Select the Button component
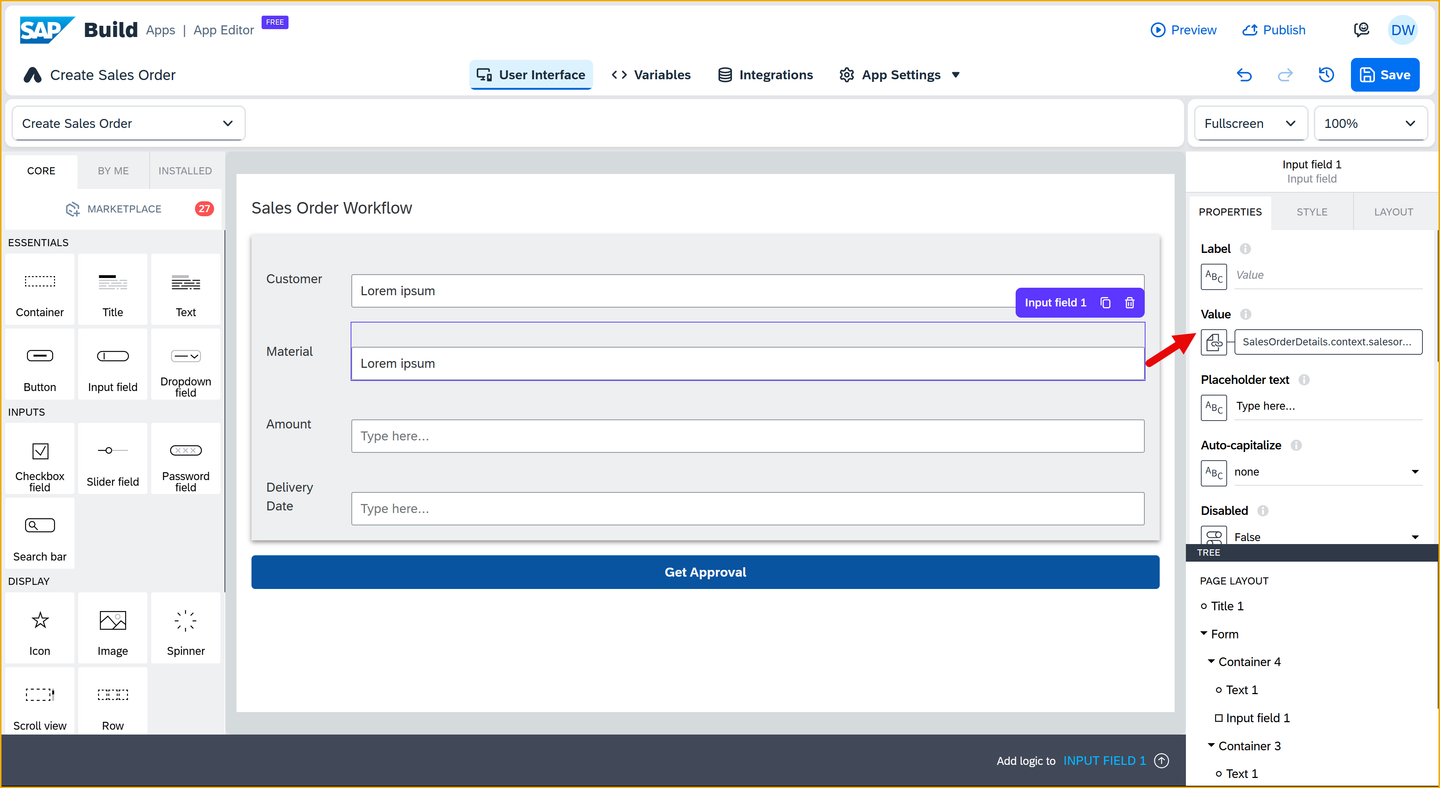This screenshot has width=1440, height=788. [40, 364]
